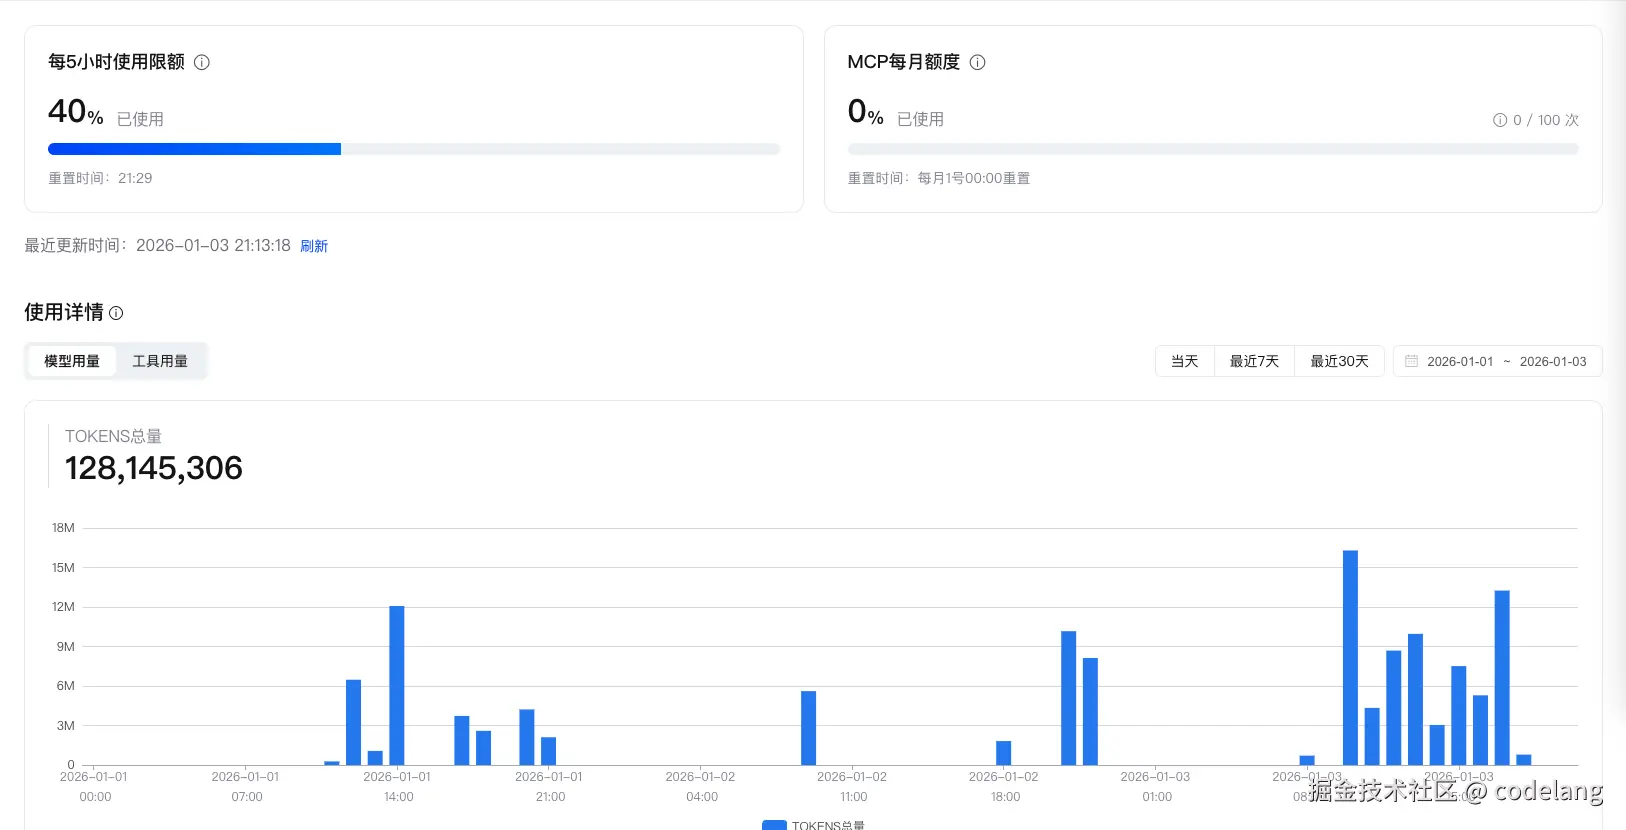Click the 2026-01-01 14:00 axis label

coord(398,787)
